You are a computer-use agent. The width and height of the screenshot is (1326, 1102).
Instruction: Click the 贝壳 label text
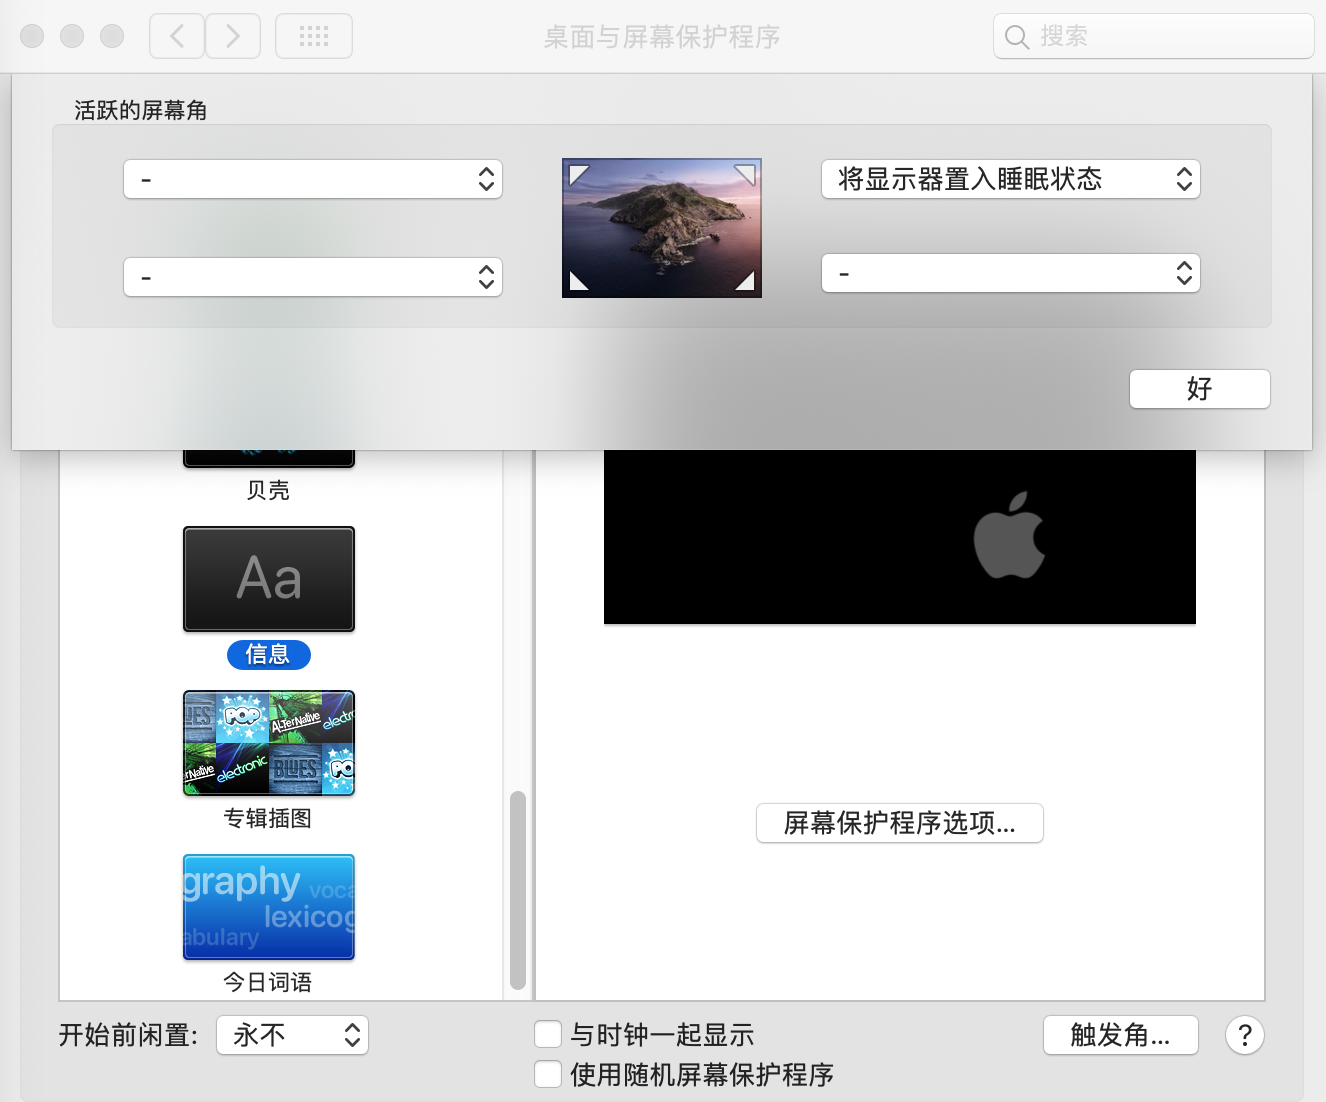[268, 490]
